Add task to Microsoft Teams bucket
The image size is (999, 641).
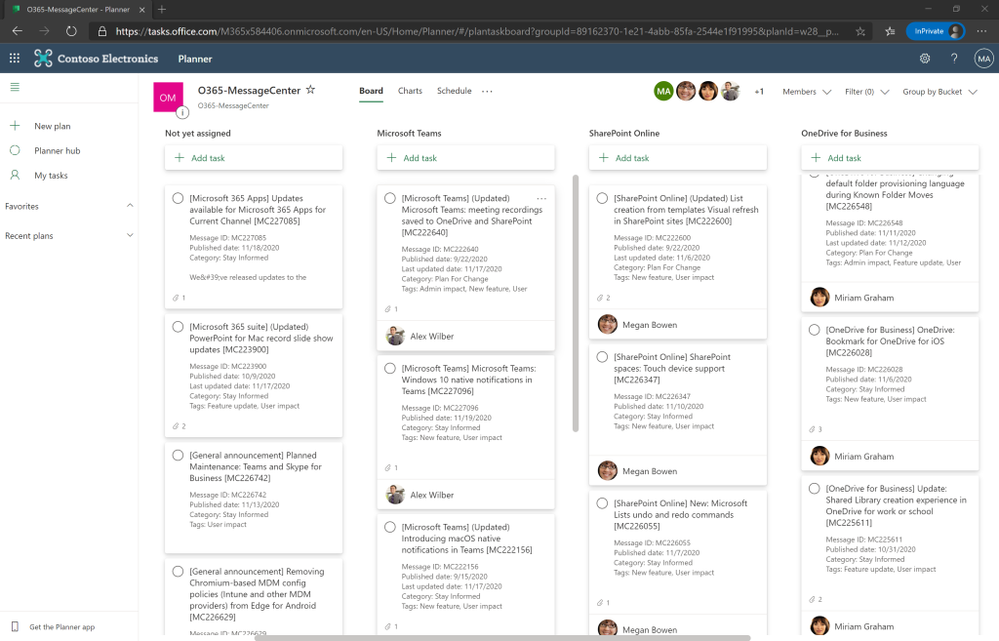coord(466,158)
